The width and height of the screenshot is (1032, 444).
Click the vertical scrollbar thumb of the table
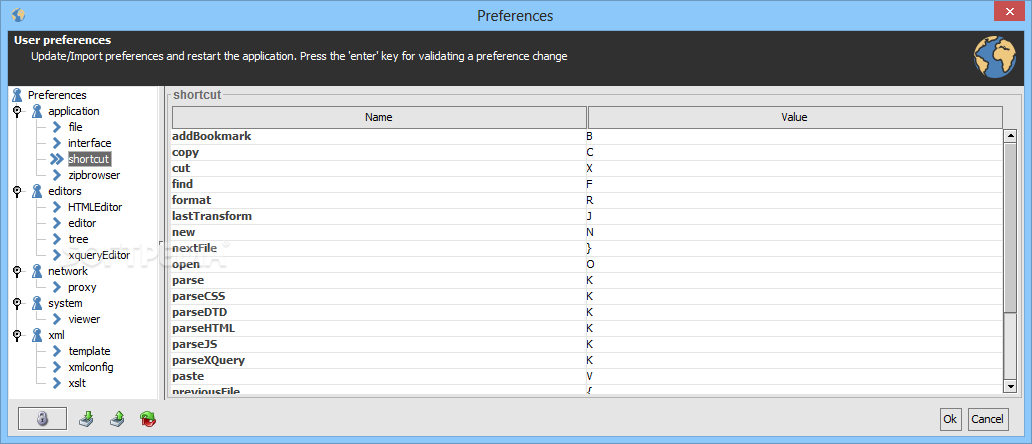coord(1010,228)
